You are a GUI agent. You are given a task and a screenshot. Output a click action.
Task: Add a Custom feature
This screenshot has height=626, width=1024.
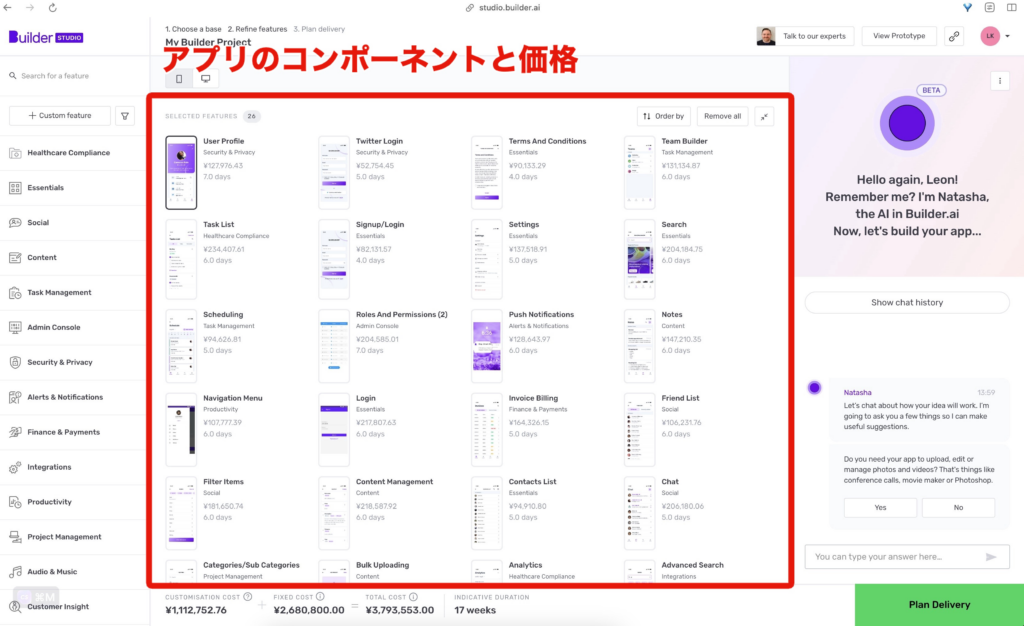point(60,116)
